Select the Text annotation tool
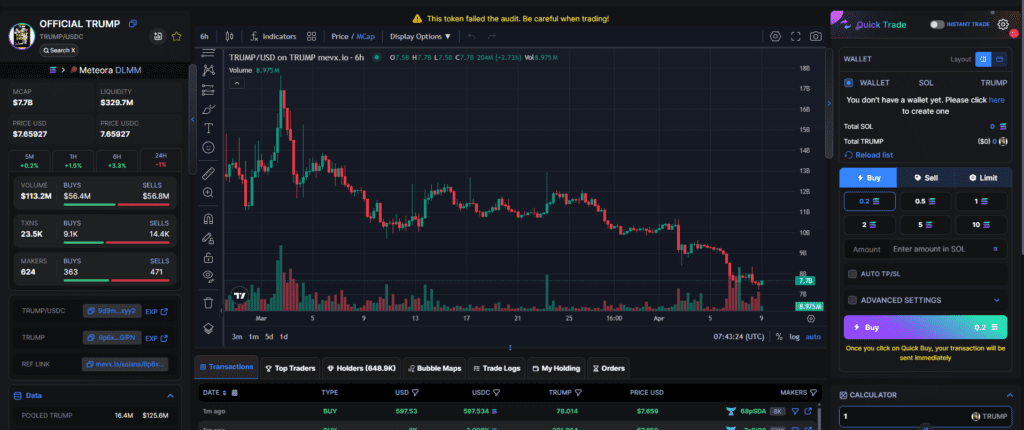Image resolution: width=1024 pixels, height=430 pixels. (x=208, y=128)
